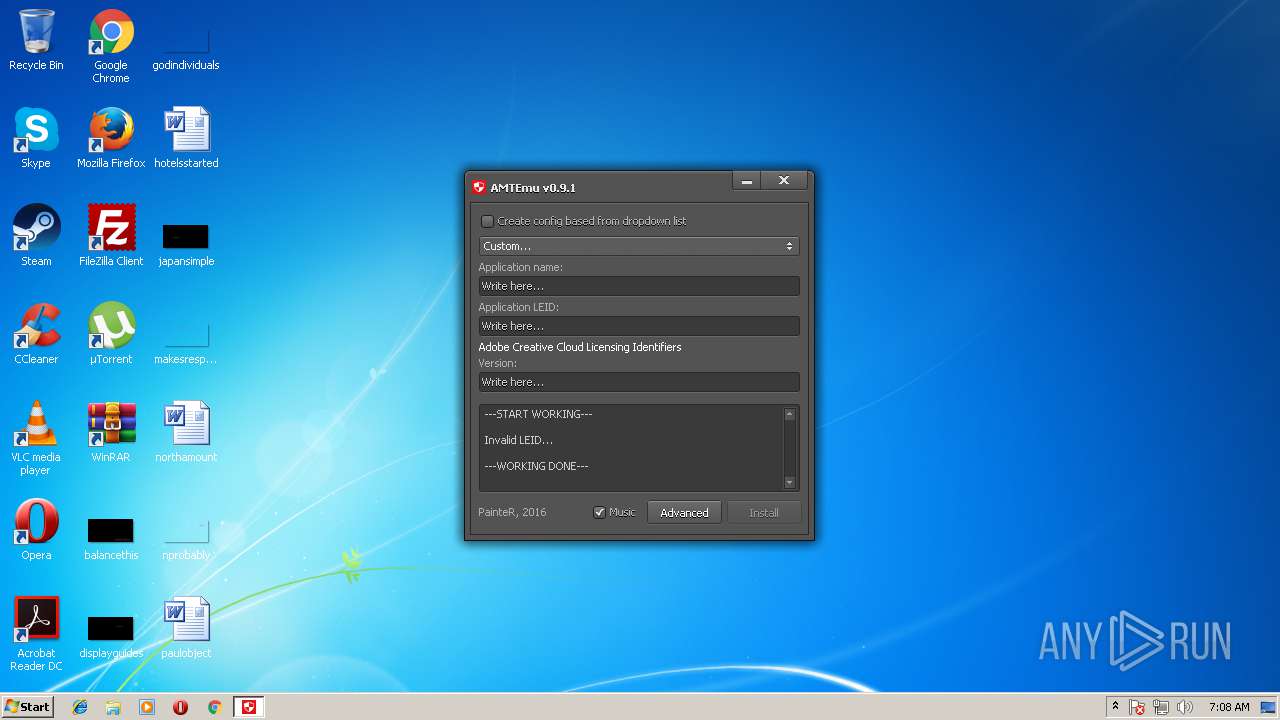Viewport: 1280px width, 720px height.
Task: Launch the Acrobat Reader DC shortcut
Action: coord(36,634)
